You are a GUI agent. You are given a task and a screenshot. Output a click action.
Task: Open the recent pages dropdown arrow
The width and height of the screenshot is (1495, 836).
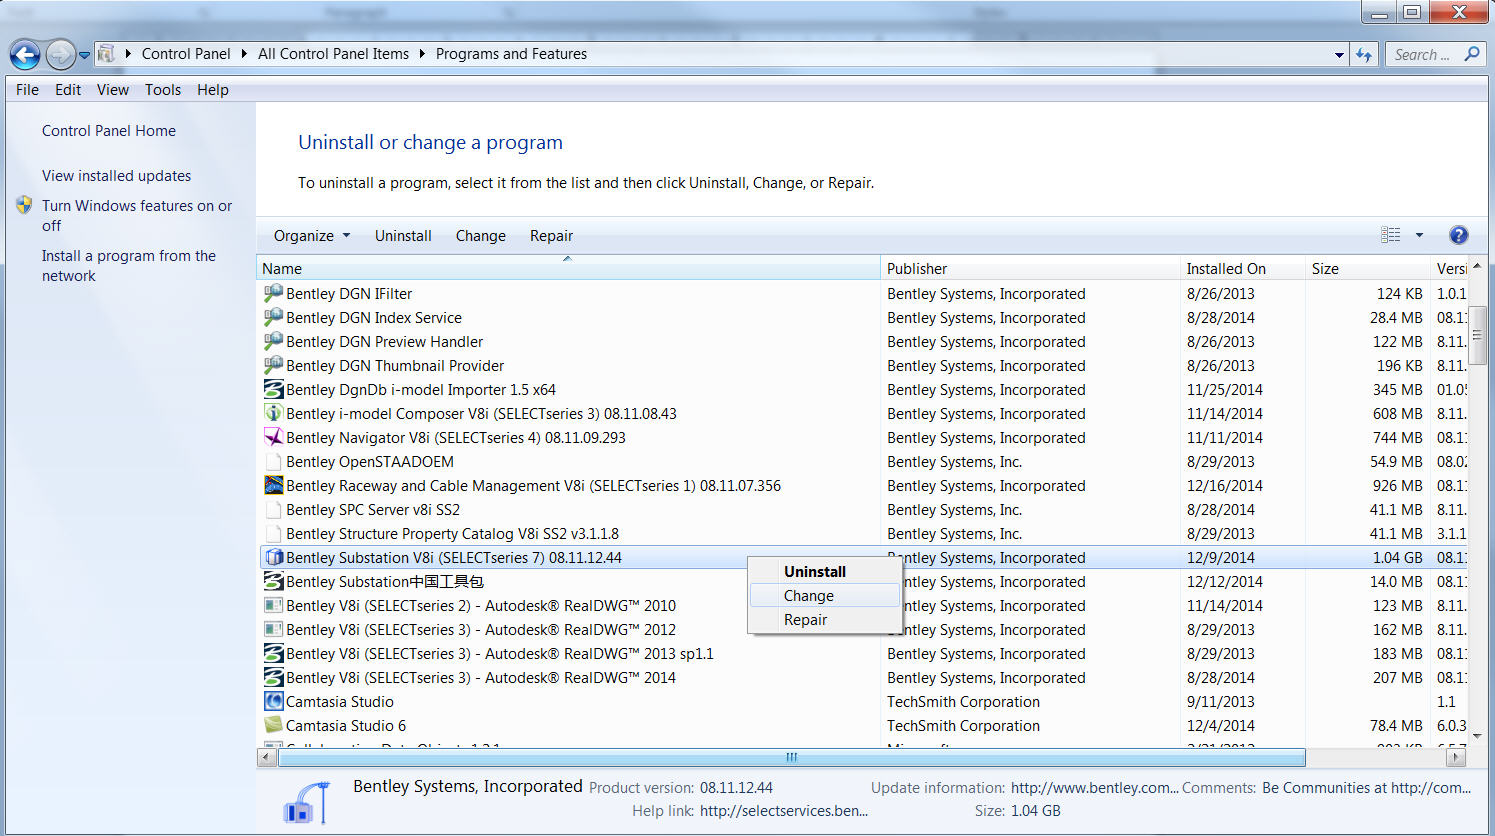tap(84, 55)
